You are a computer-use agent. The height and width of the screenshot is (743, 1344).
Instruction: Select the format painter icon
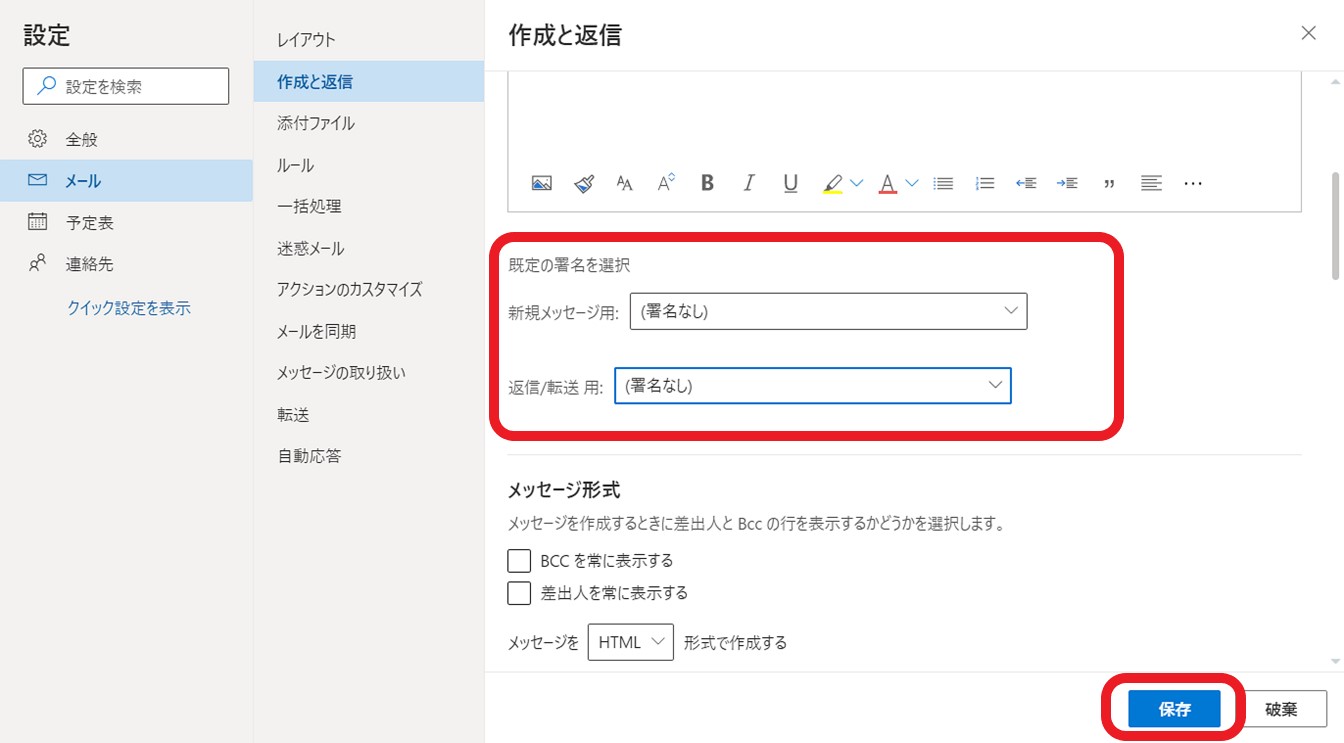click(x=584, y=183)
